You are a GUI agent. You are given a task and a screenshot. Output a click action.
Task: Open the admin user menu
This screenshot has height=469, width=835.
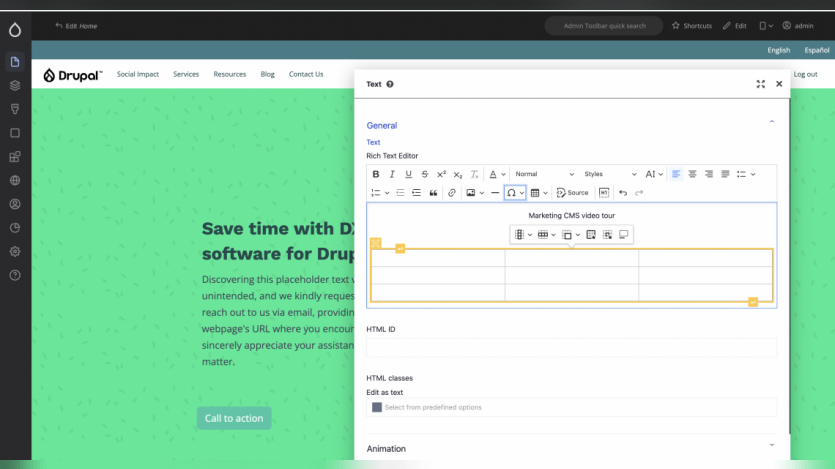798,26
